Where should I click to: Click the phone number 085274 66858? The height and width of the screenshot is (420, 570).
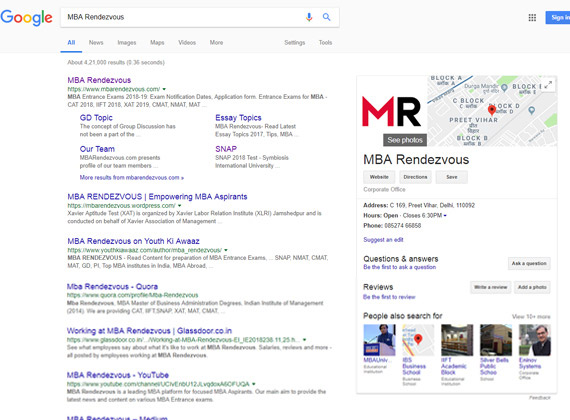click(x=403, y=225)
